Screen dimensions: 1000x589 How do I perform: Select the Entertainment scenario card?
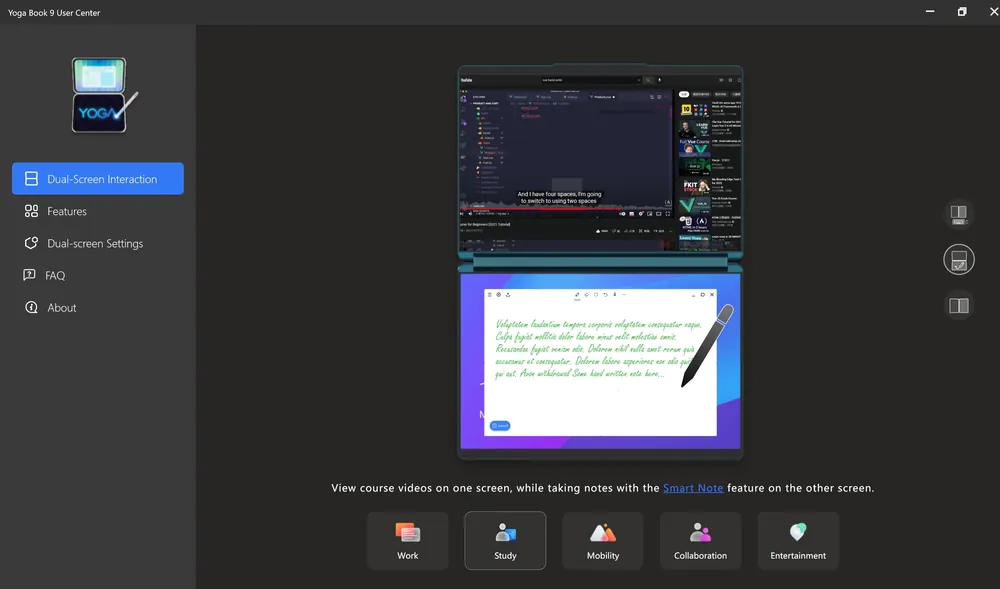pos(798,541)
